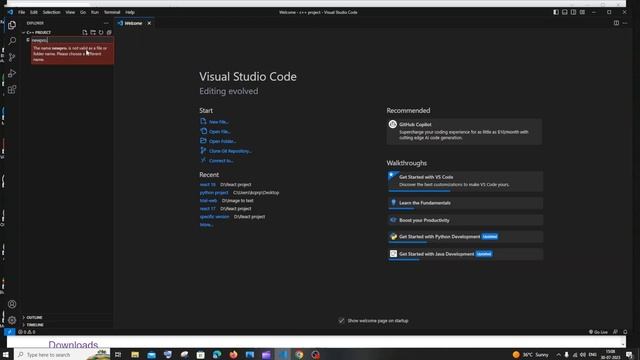Open the Explorer view in activity bar
Viewport: 640px width, 360px height.
[x=12, y=25]
